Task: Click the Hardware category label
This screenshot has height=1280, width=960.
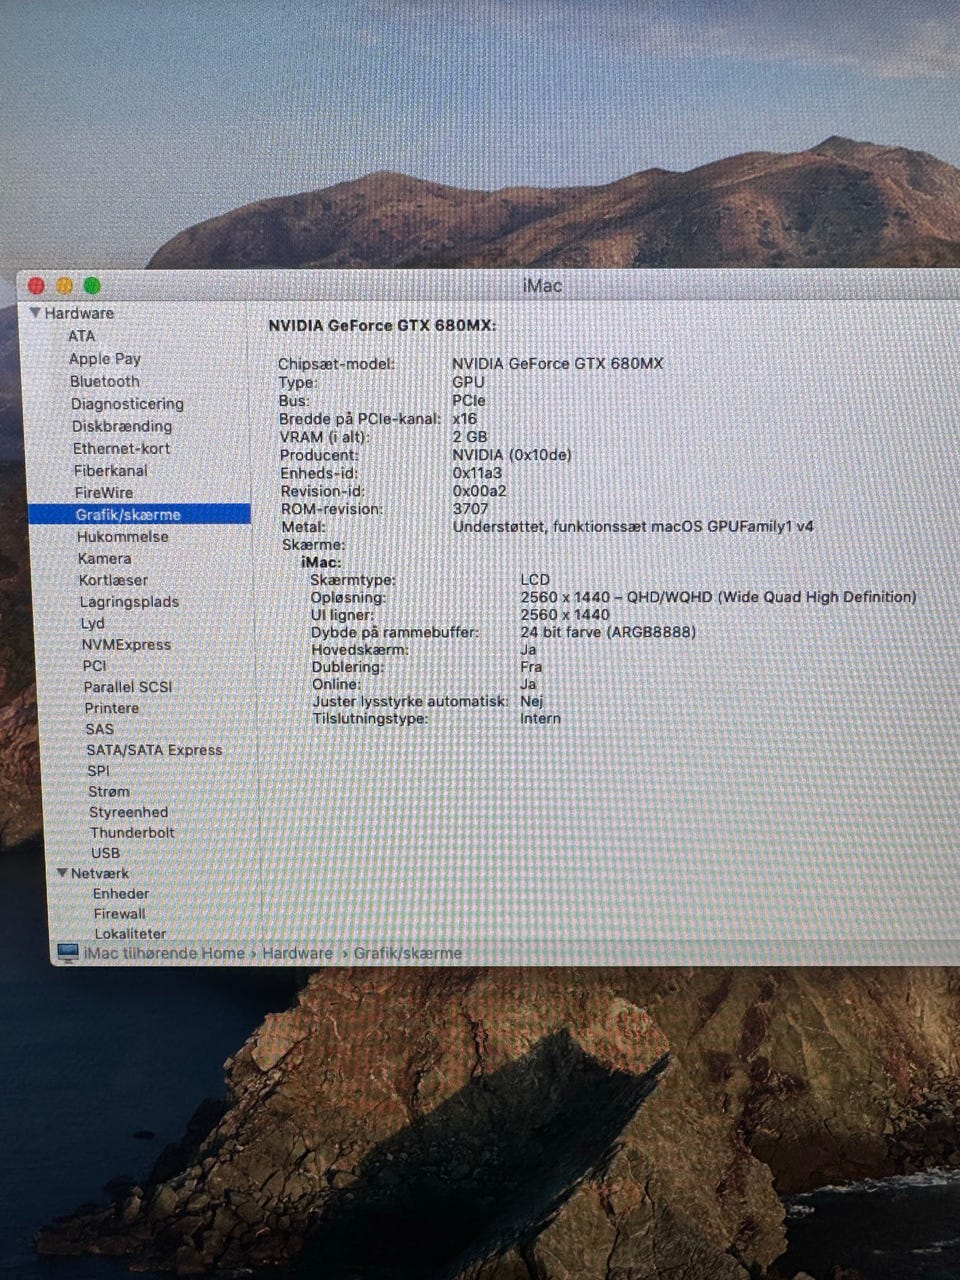Action: tap(79, 313)
